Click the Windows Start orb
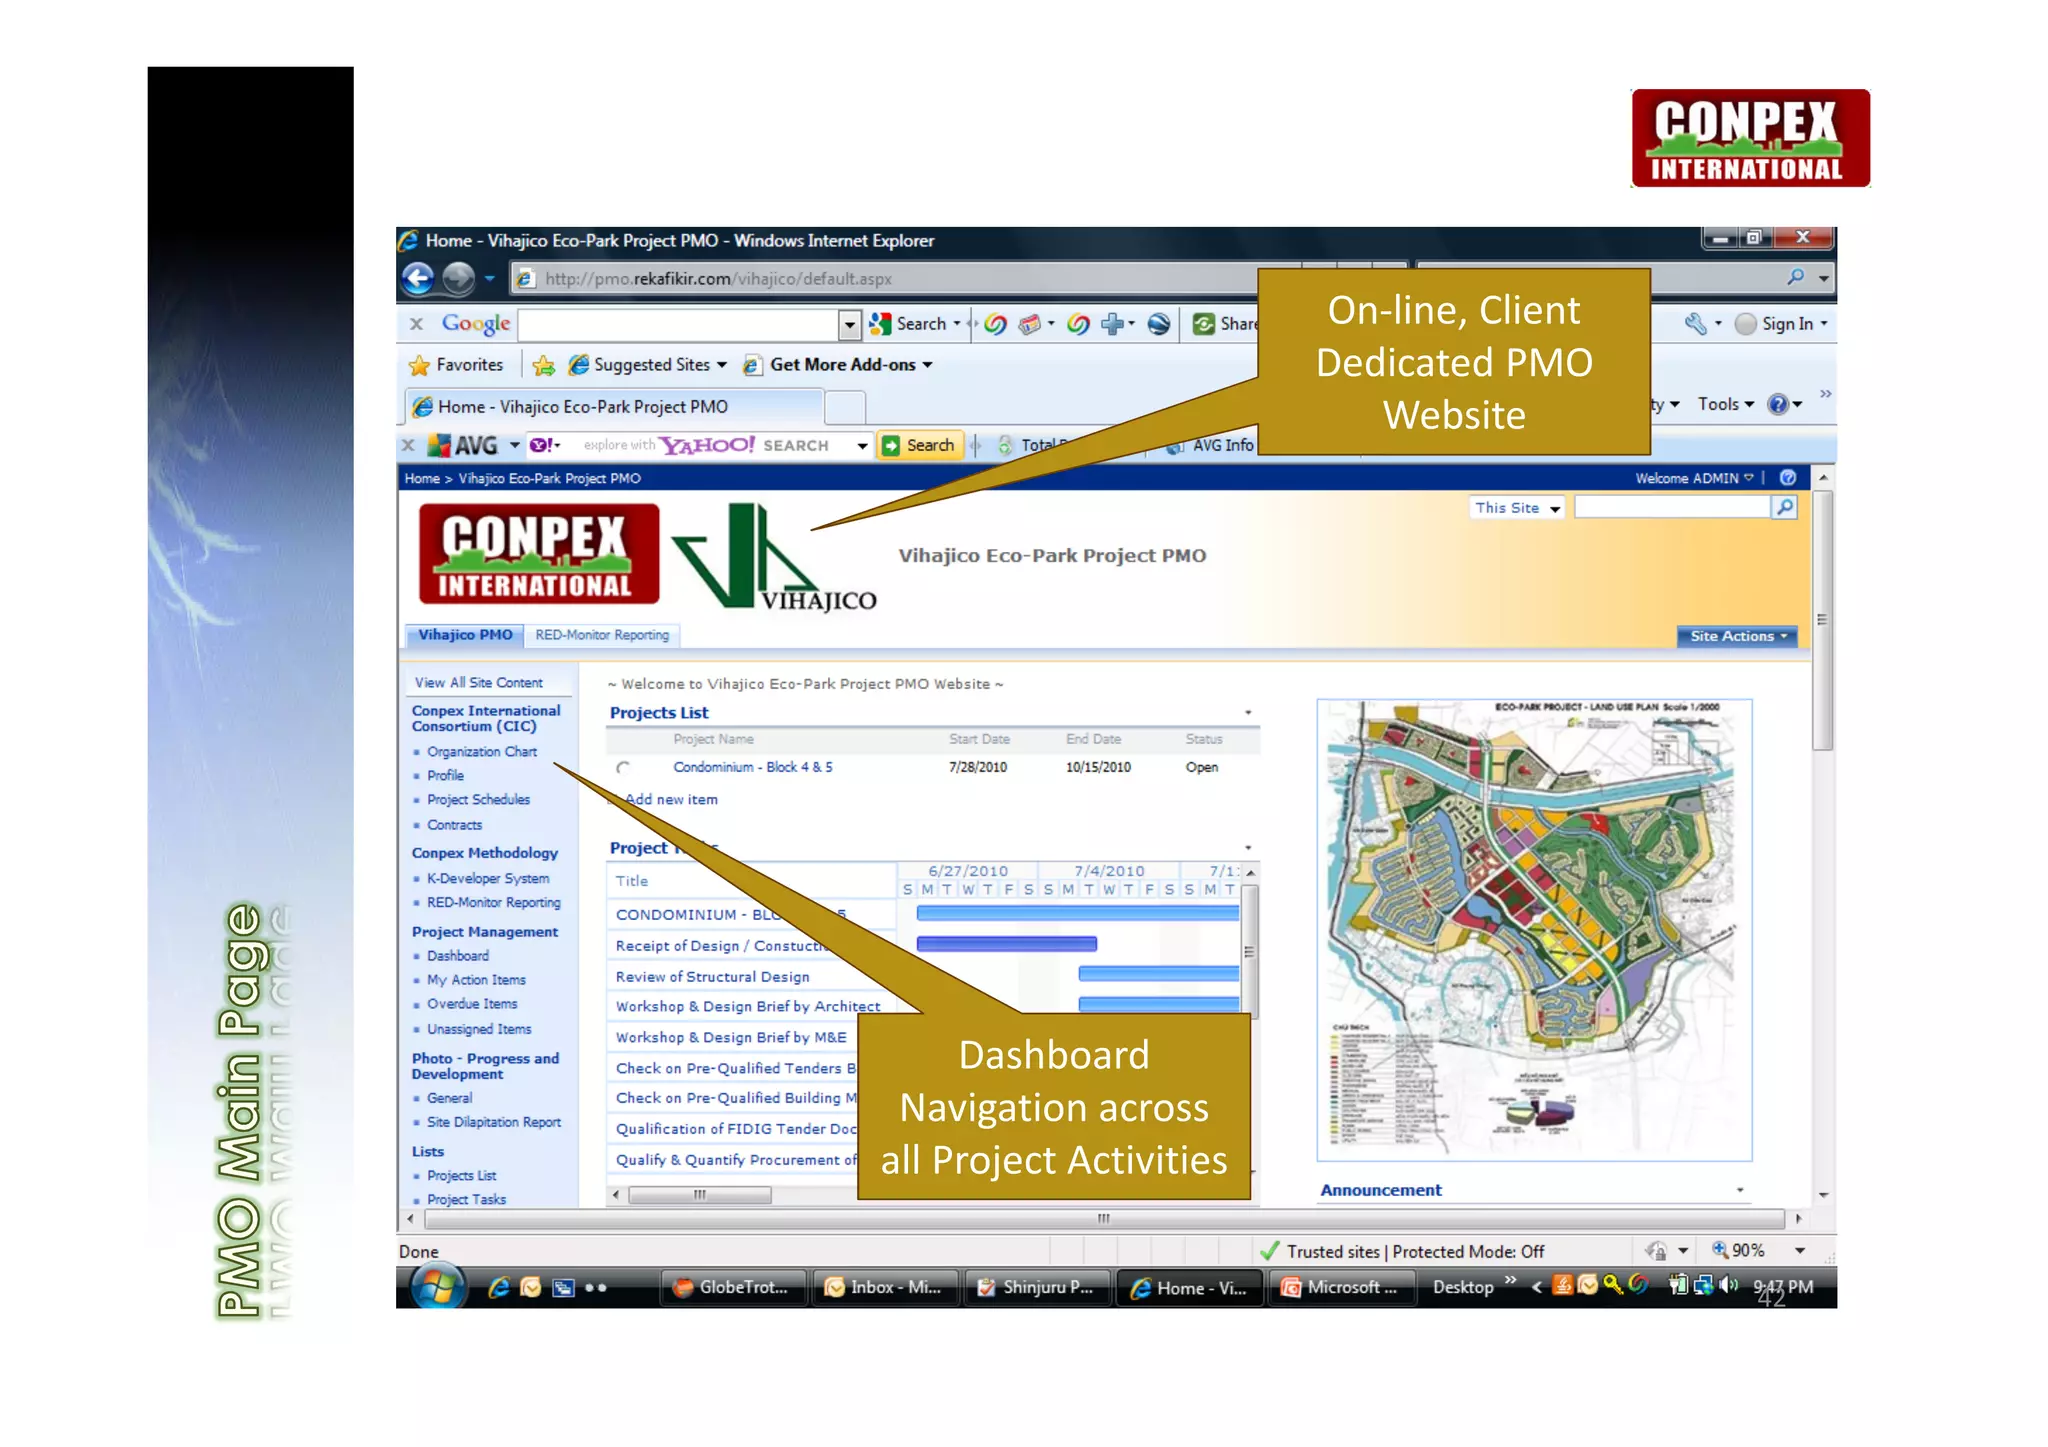This screenshot has height=1447, width=2048. (437, 1286)
